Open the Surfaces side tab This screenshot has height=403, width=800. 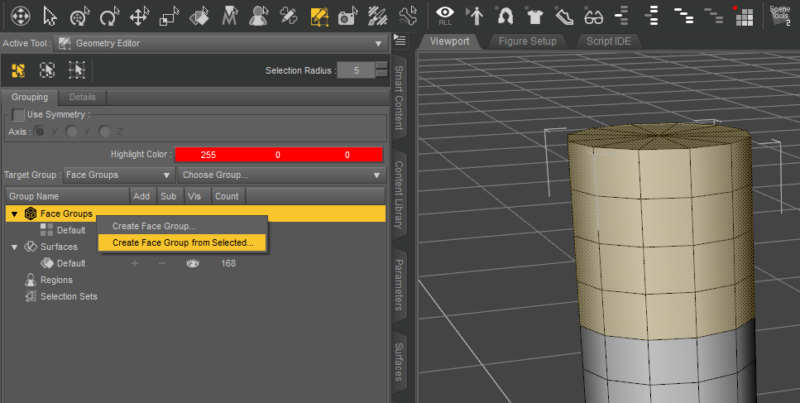398,362
